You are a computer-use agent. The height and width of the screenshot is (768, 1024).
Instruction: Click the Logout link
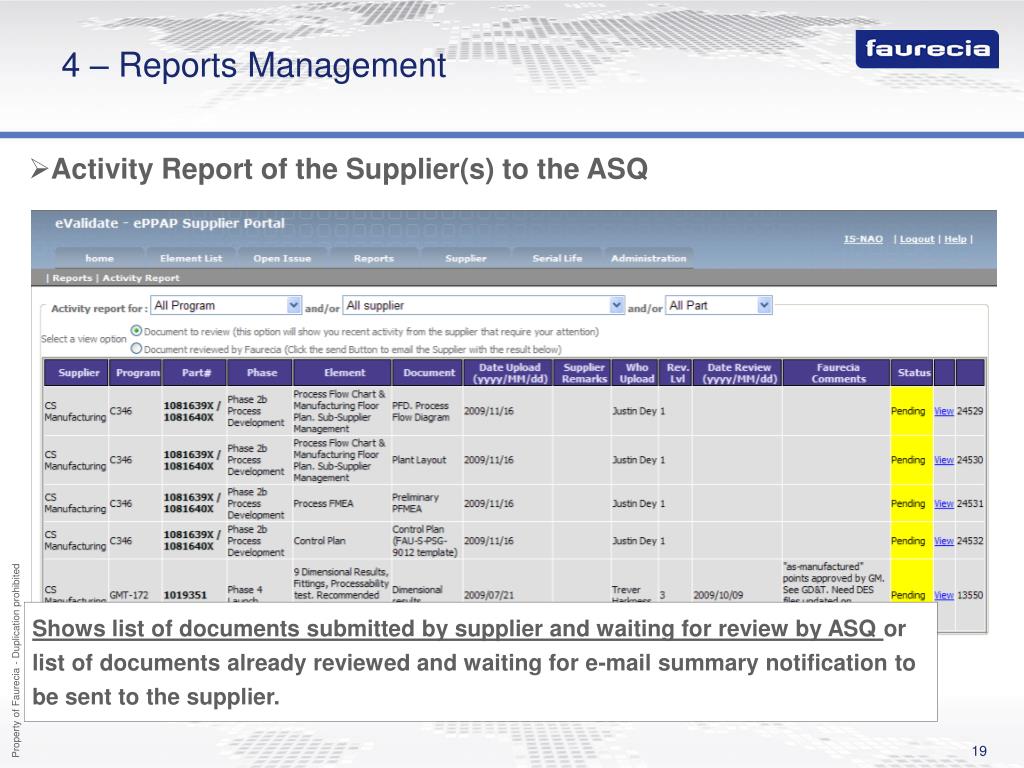click(x=917, y=239)
